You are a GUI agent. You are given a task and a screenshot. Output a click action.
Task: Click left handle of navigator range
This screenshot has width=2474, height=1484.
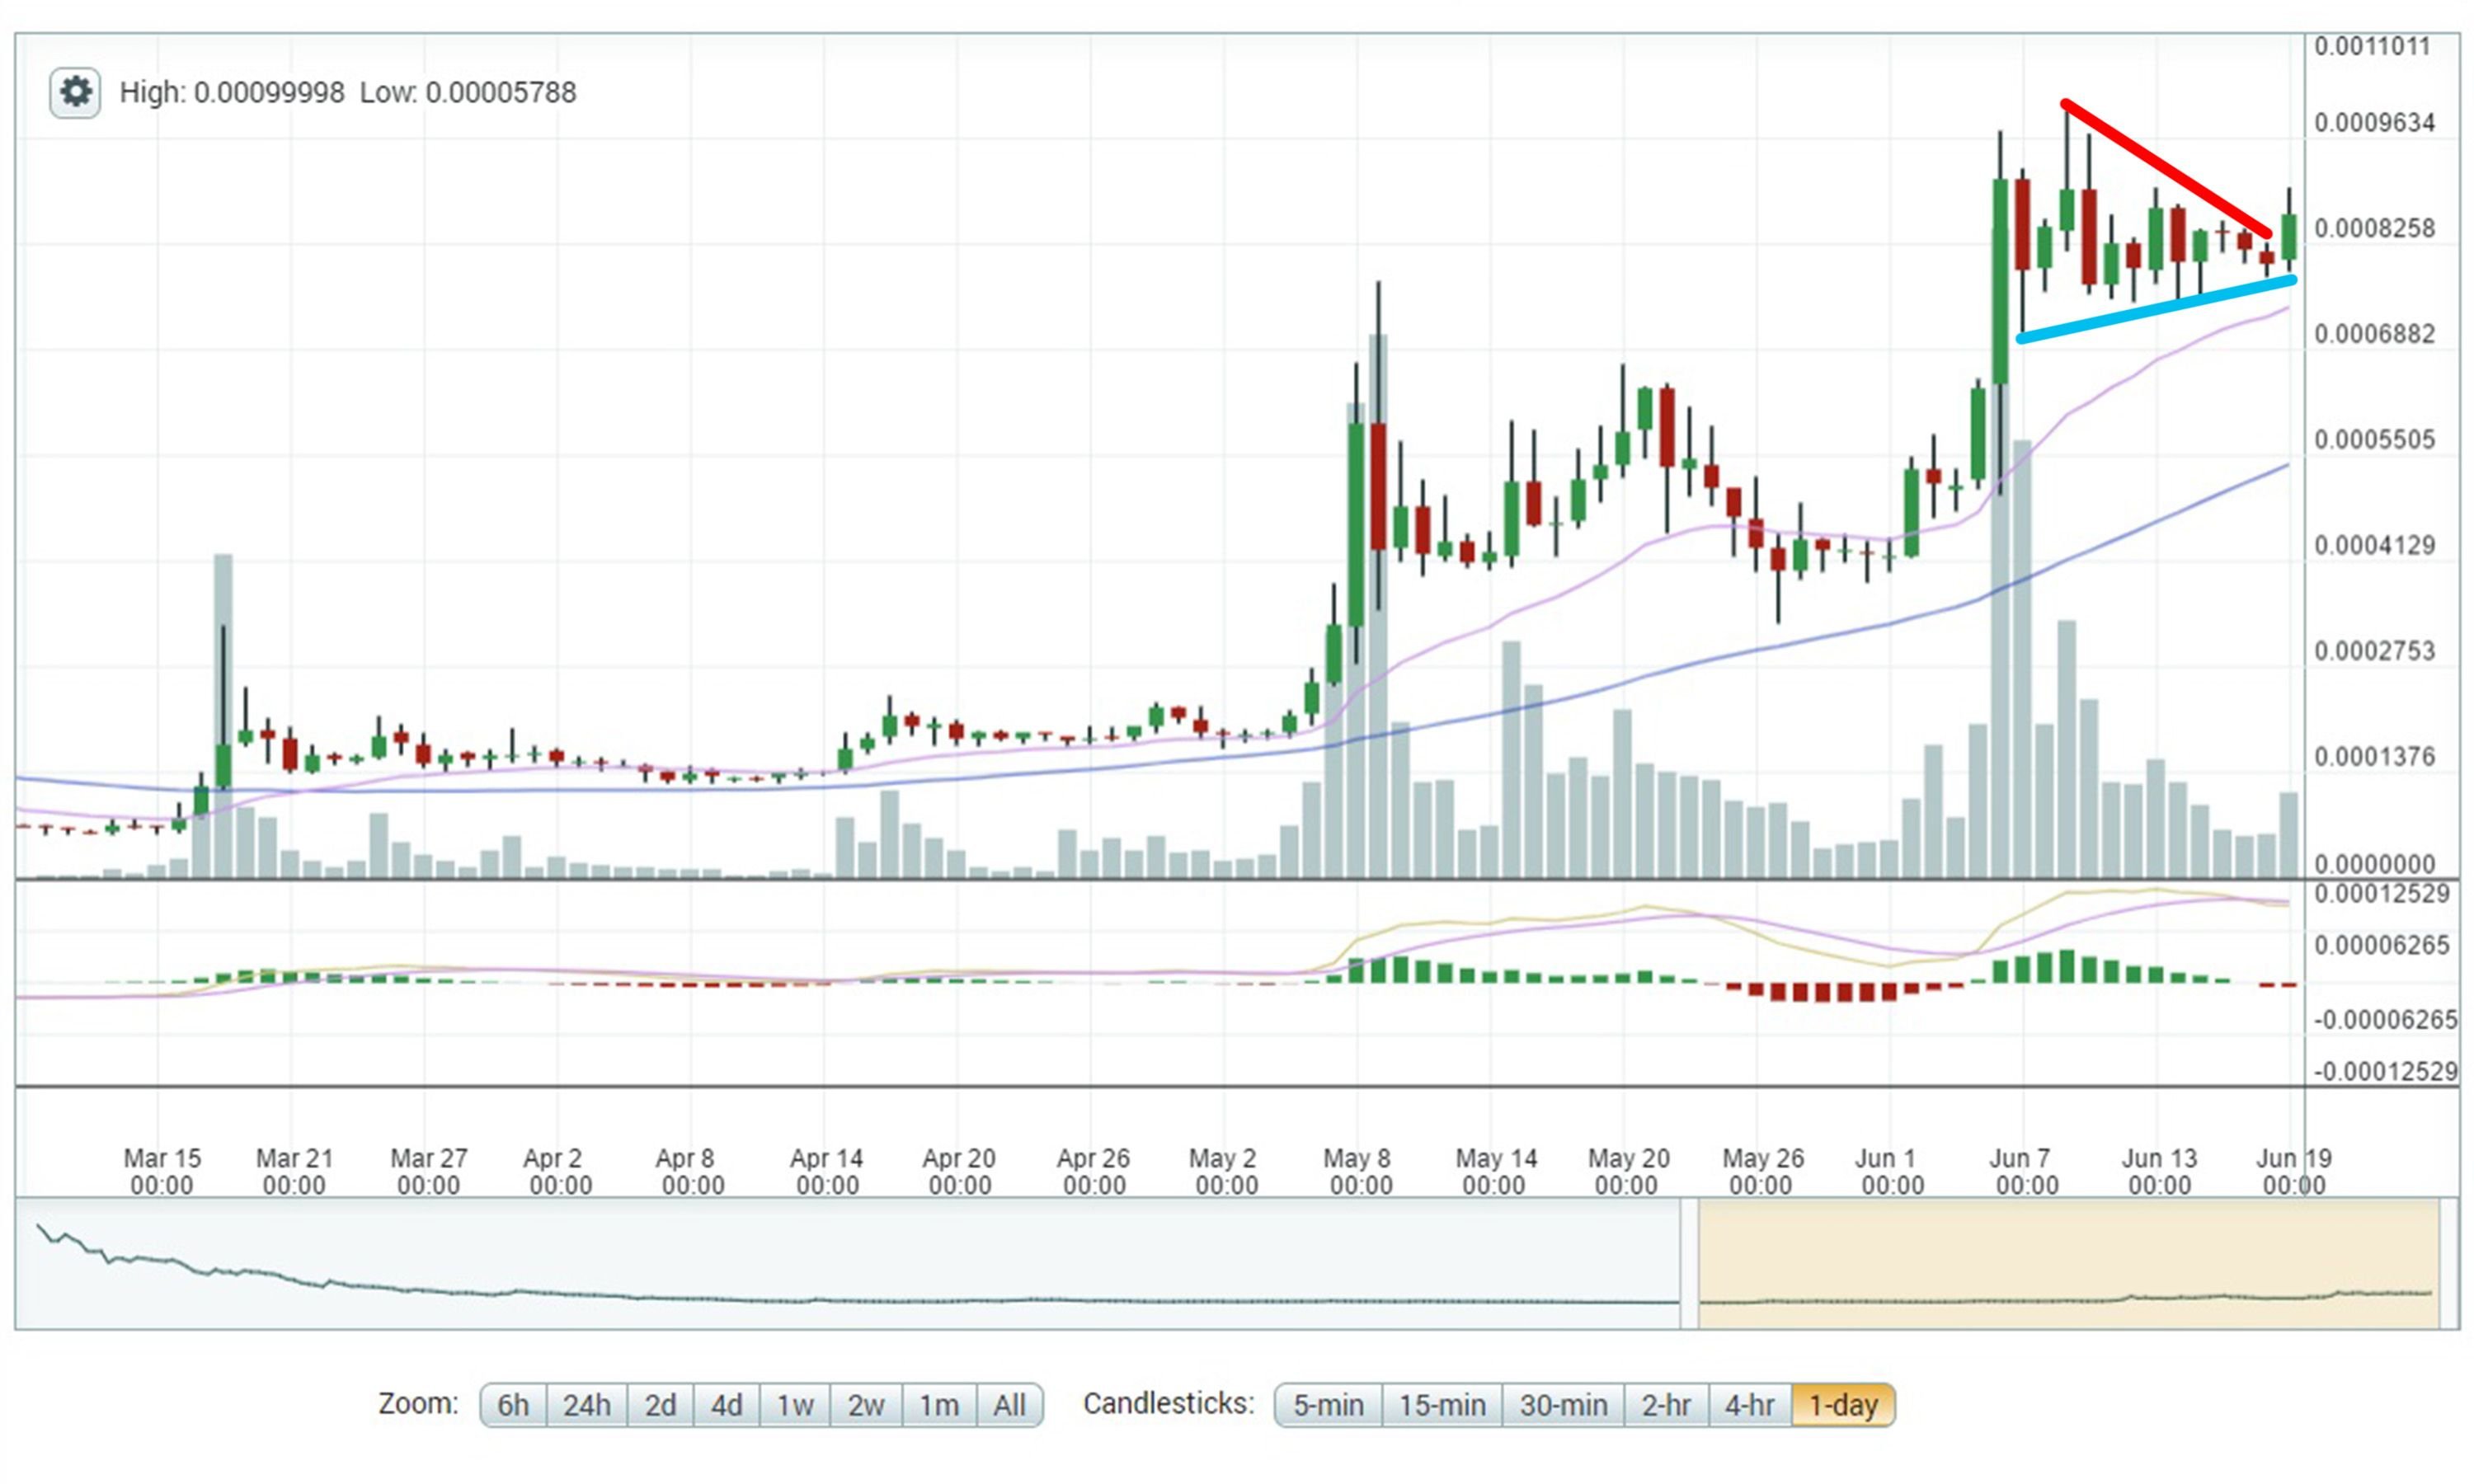[1689, 1264]
